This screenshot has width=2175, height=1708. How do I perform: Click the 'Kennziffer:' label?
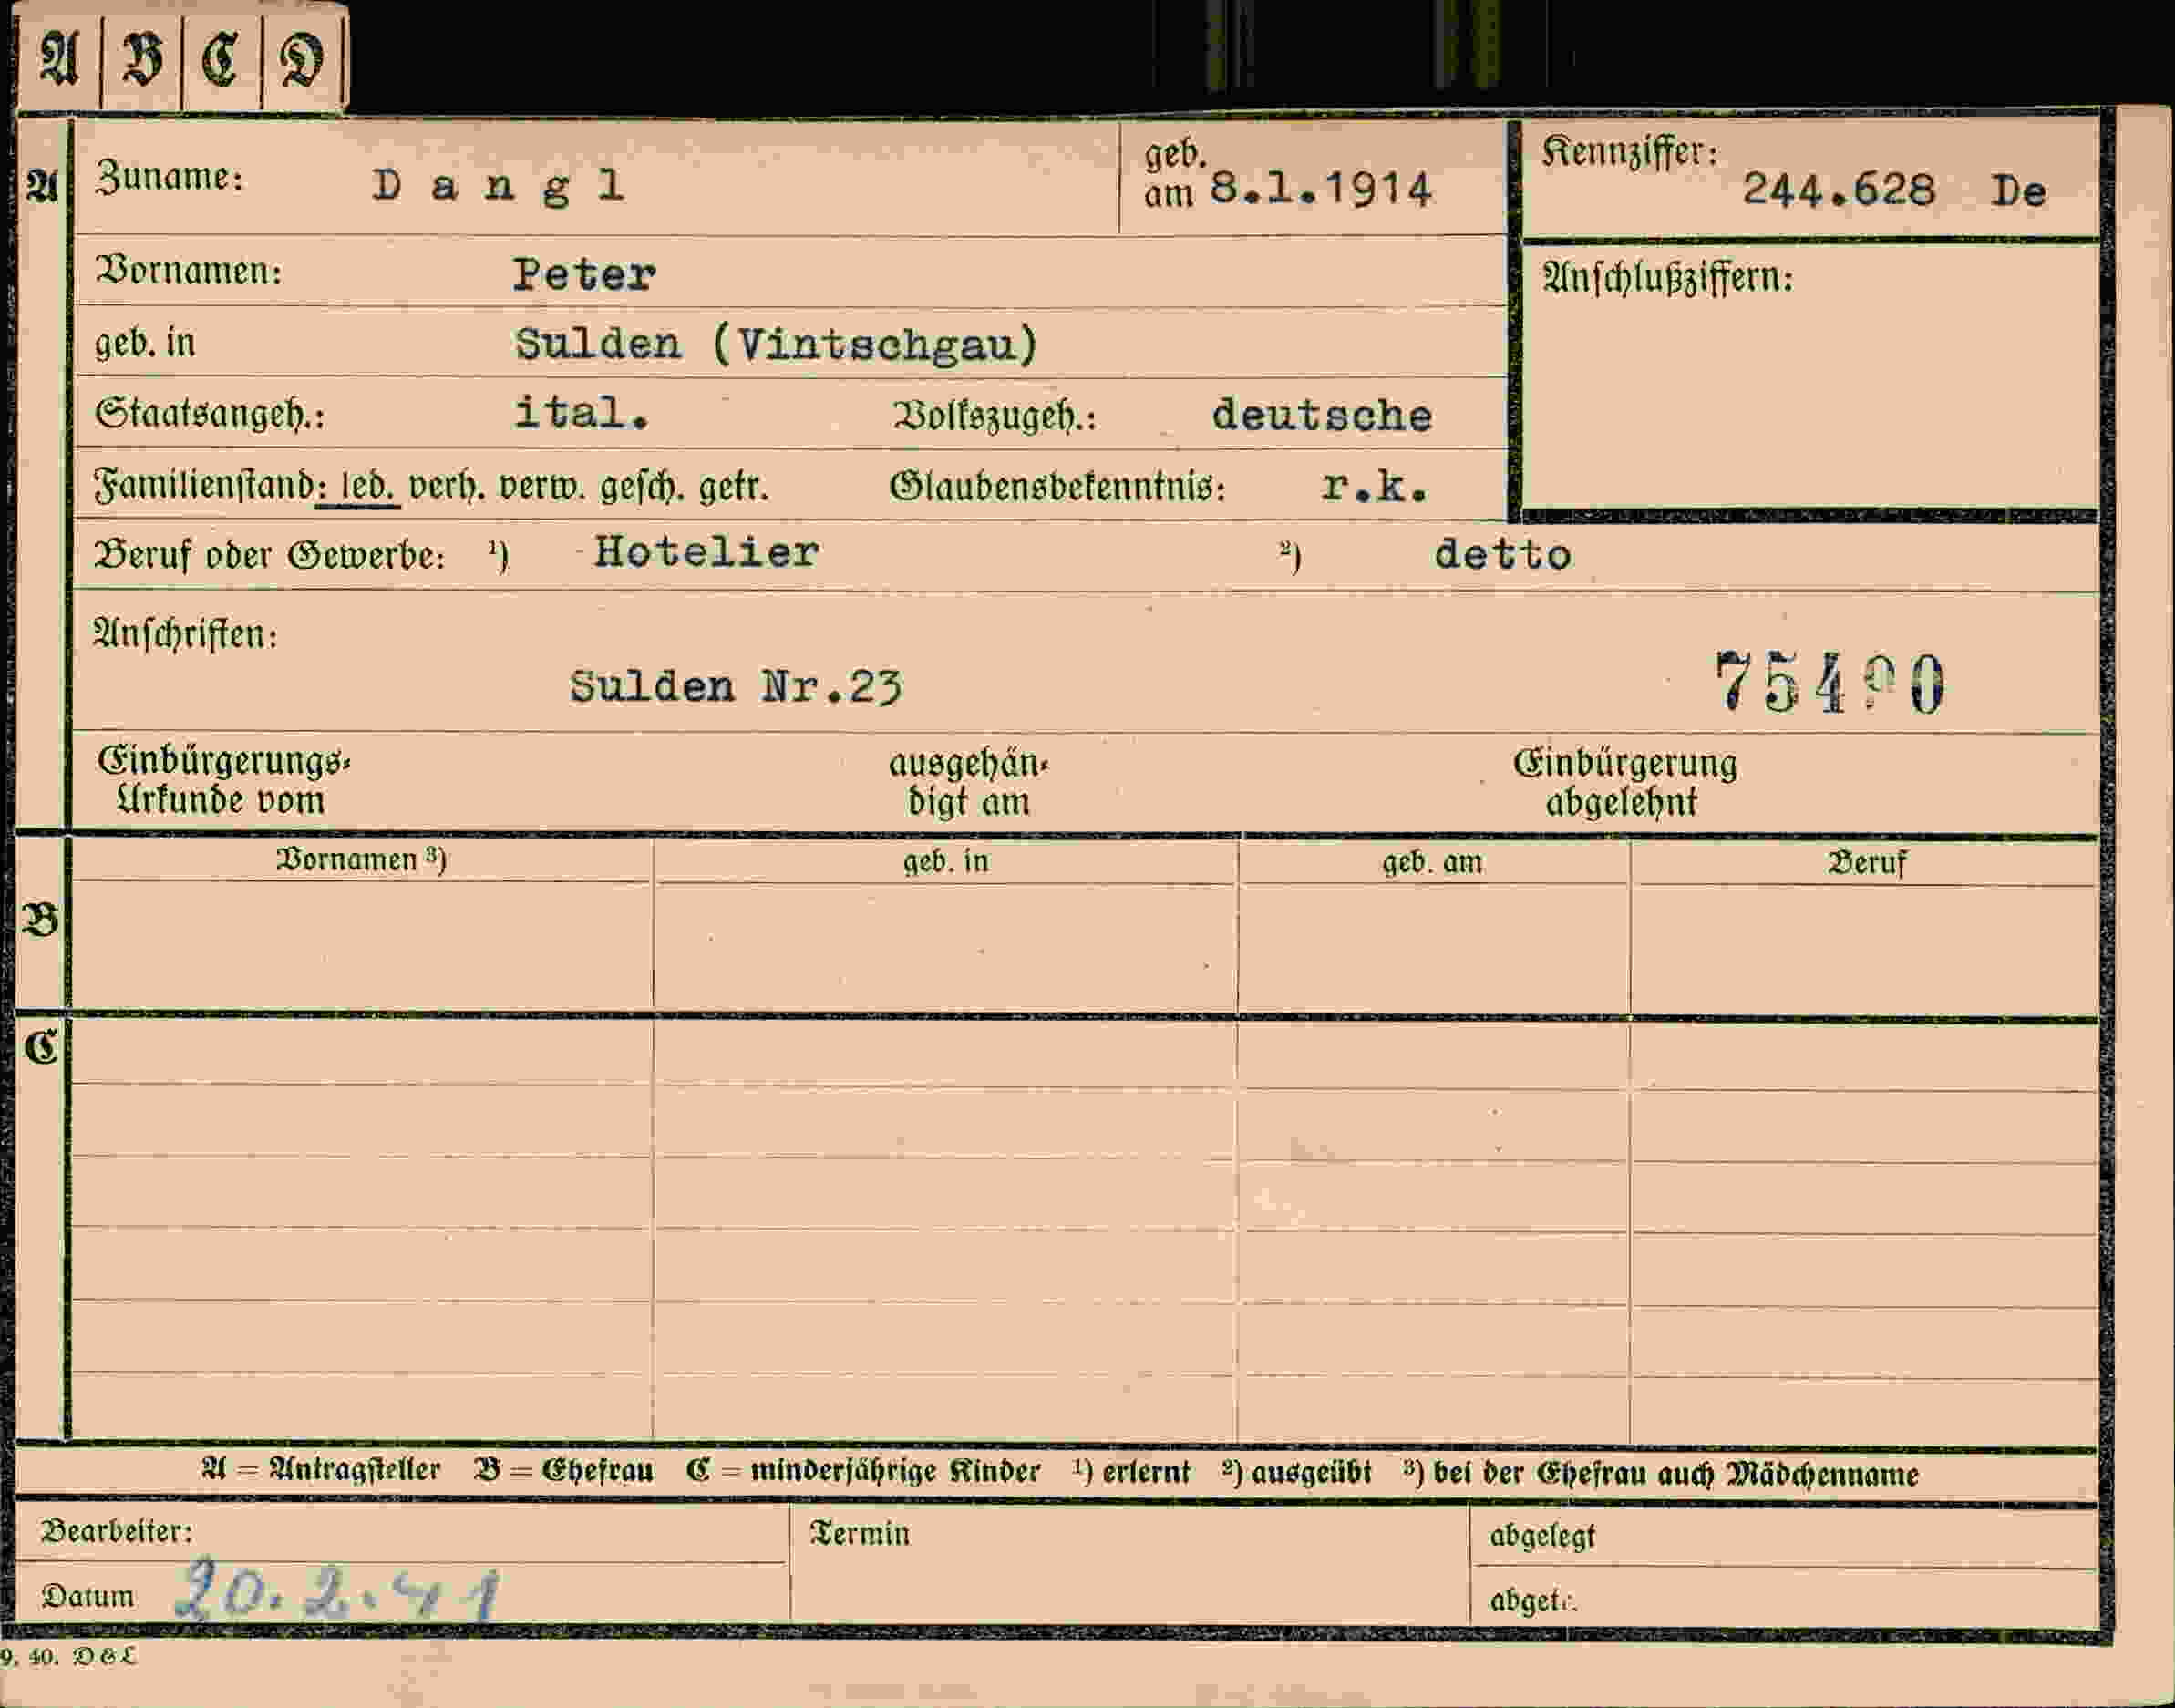click(1630, 152)
